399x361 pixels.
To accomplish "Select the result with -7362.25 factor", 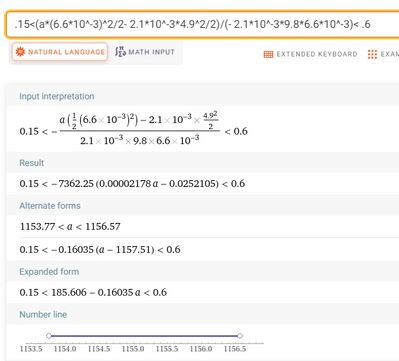I will tap(132, 184).
